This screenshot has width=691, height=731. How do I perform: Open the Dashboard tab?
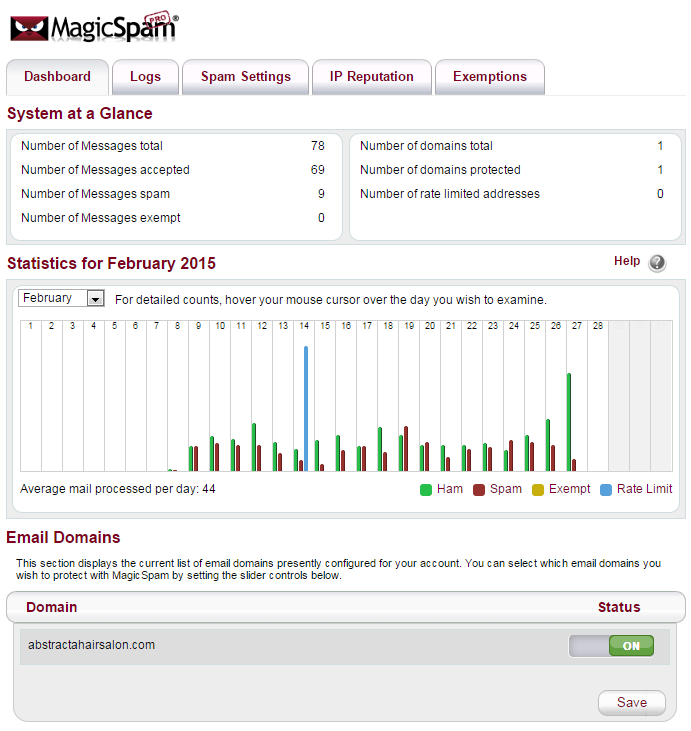(x=57, y=77)
